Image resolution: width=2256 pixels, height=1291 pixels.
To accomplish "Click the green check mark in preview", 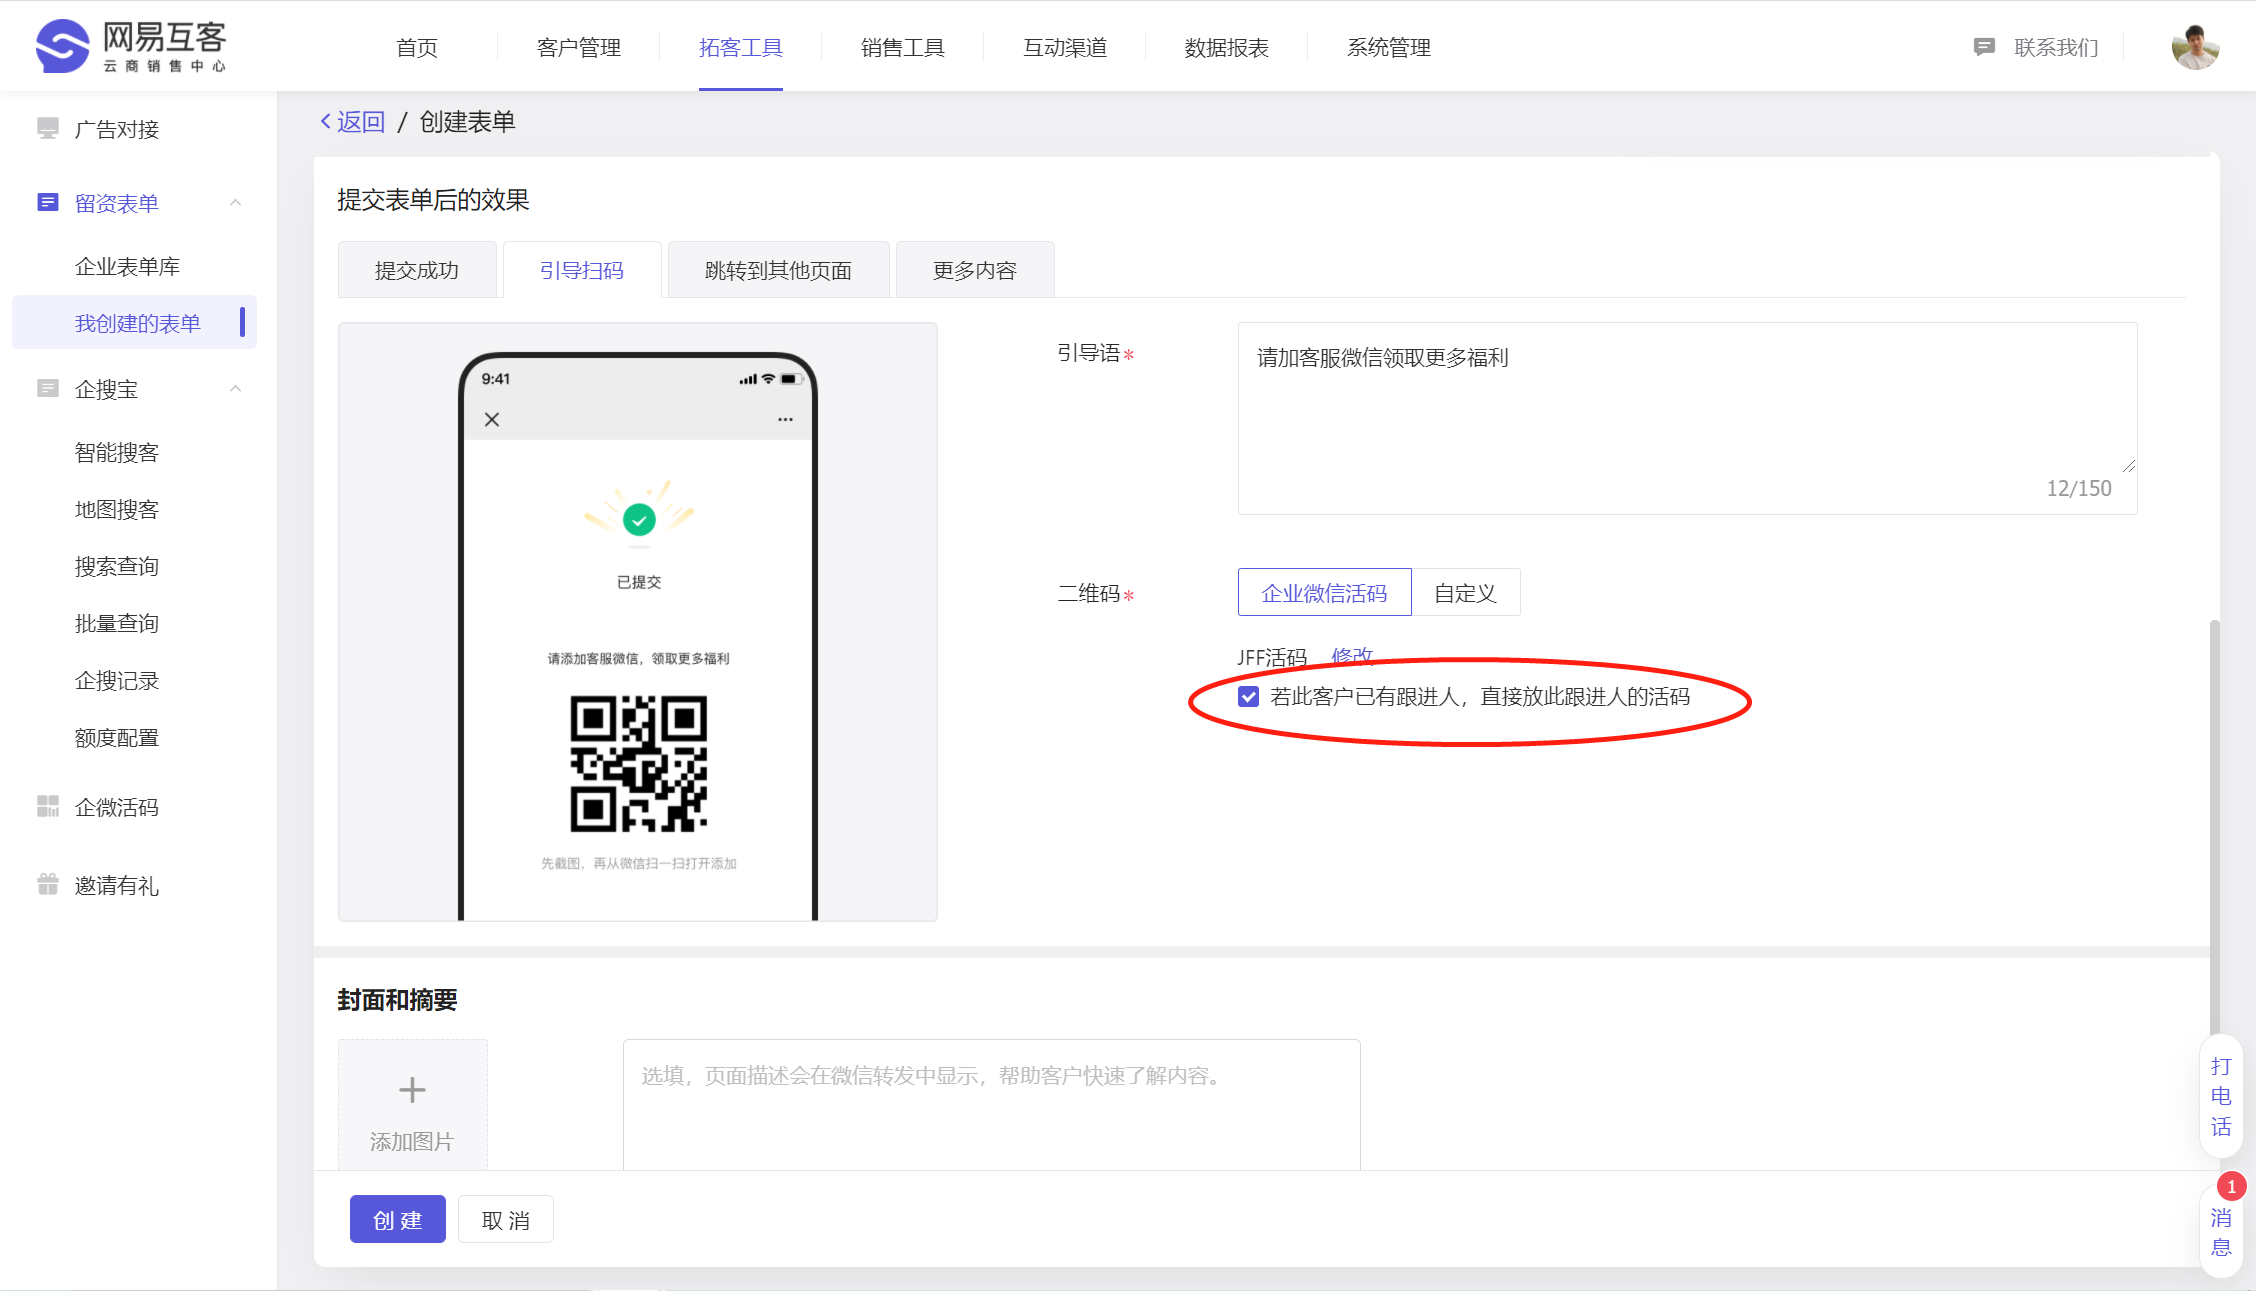I will 639,519.
